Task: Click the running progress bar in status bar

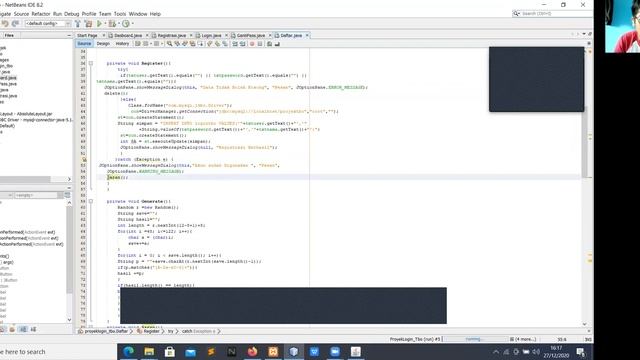Action: tap(475, 339)
